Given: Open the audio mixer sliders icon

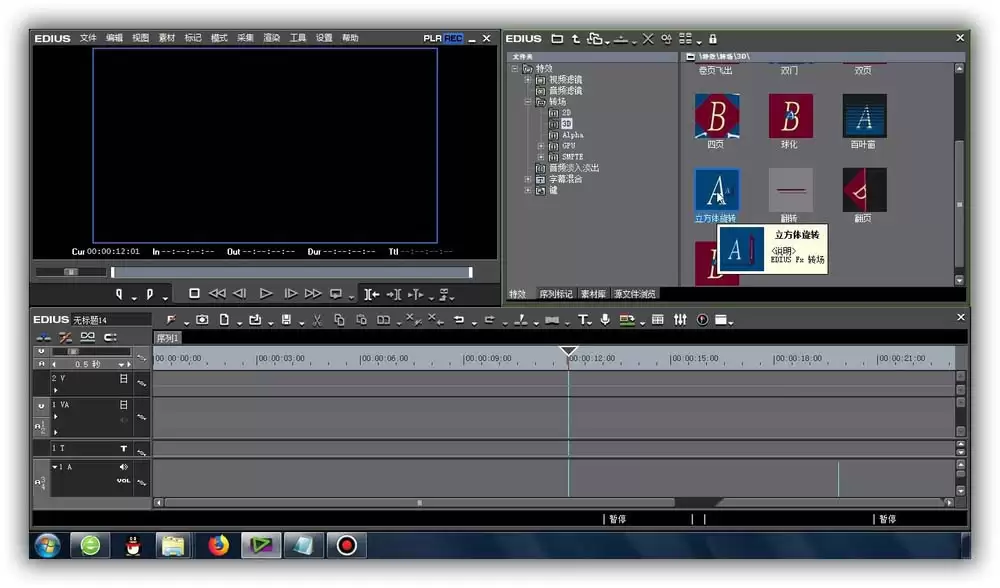Looking at the screenshot, I should click(x=680, y=320).
